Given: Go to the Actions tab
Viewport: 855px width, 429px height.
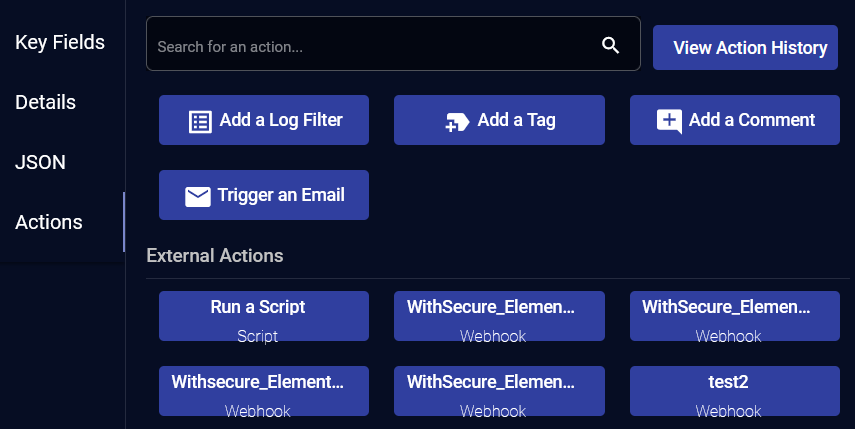Looking at the screenshot, I should click(x=49, y=222).
